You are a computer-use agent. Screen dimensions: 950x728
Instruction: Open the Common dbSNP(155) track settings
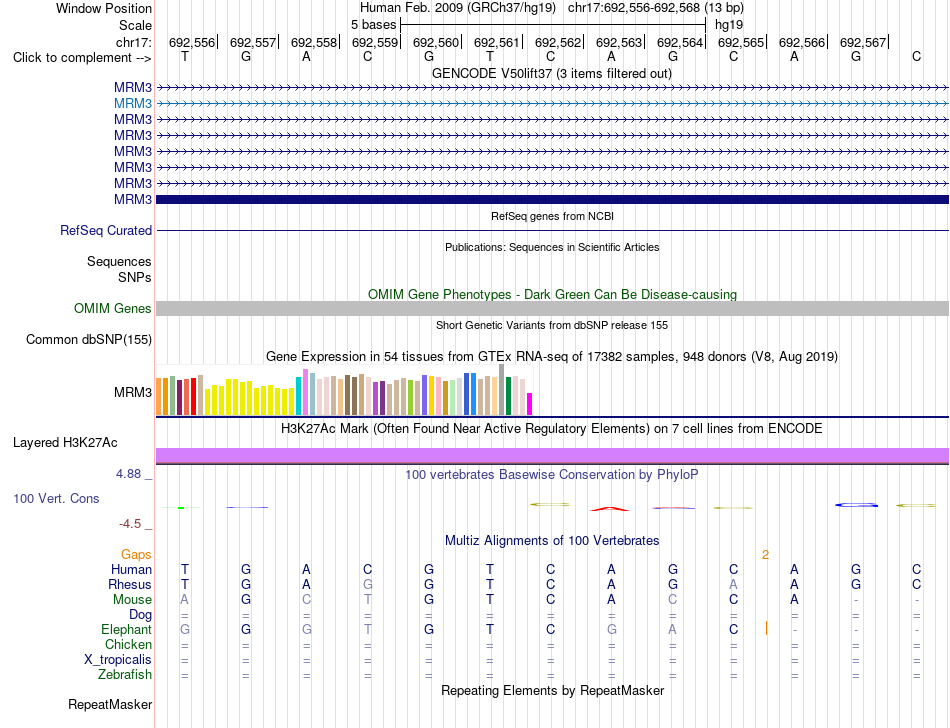tap(88, 340)
